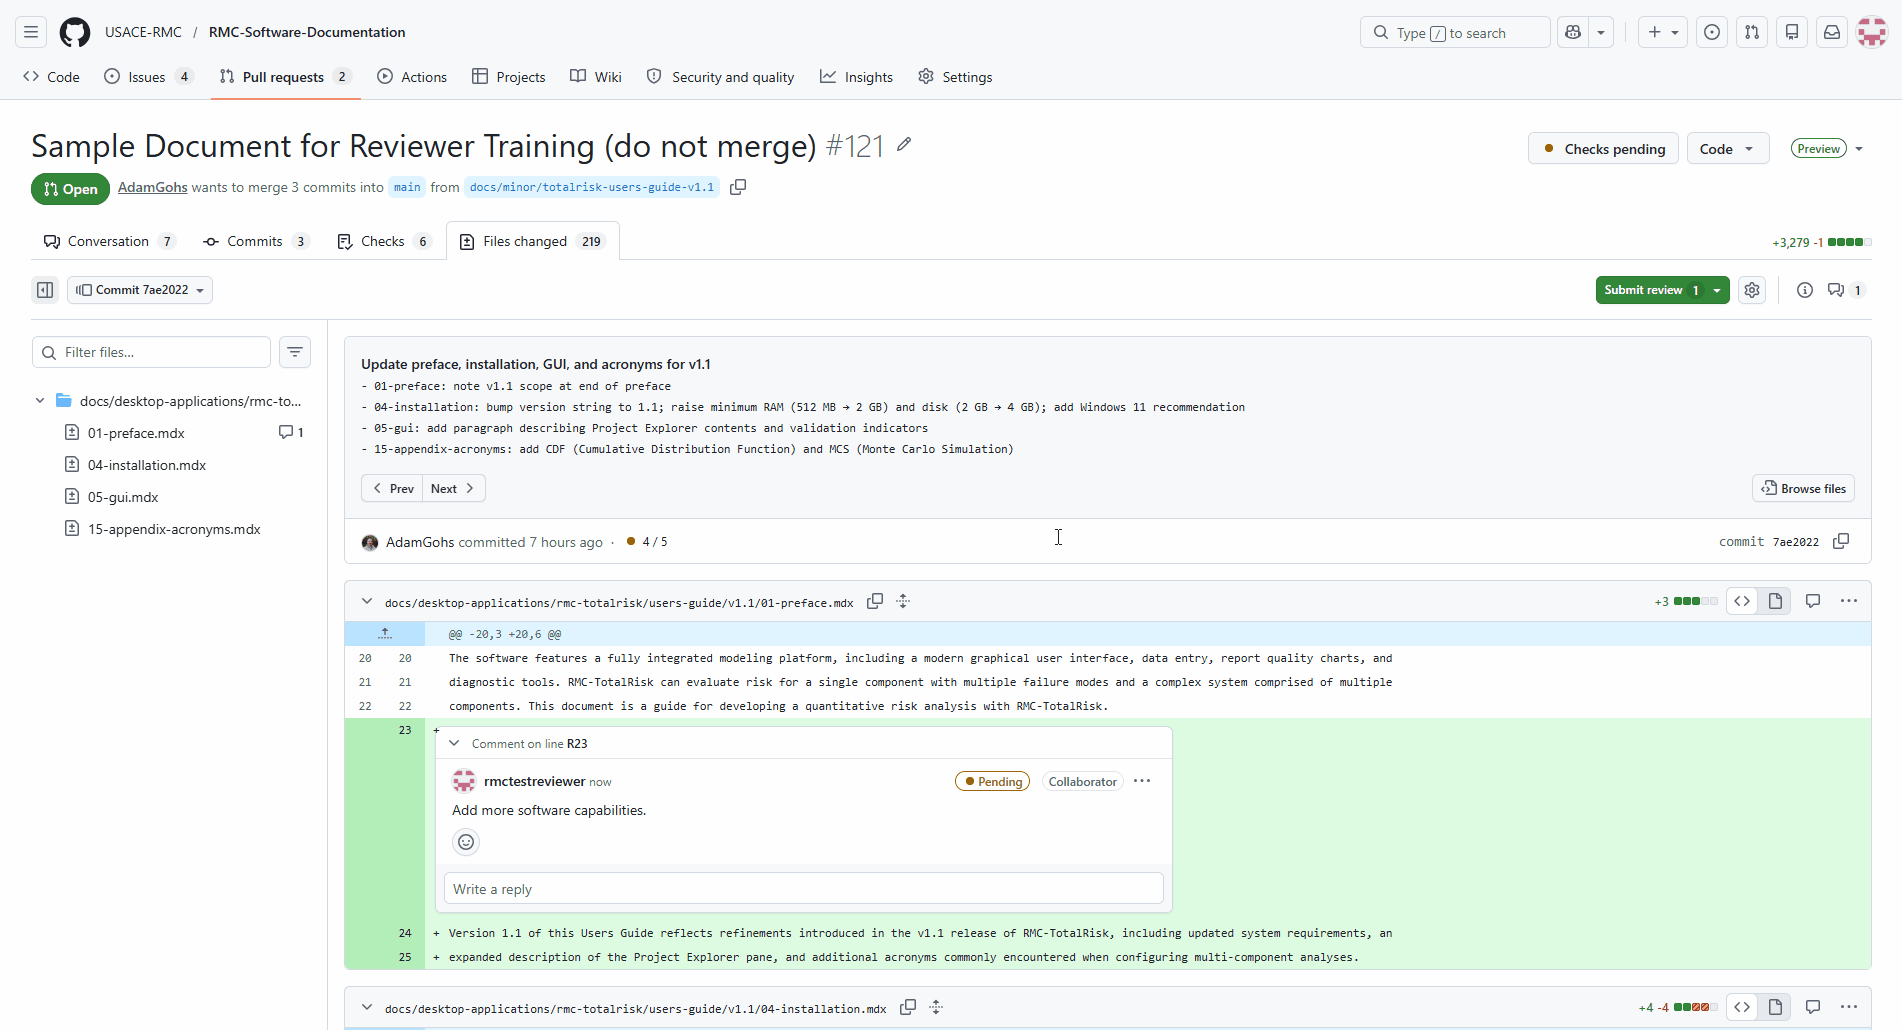Click the Filter files input
1902x1030 pixels.
coord(152,352)
